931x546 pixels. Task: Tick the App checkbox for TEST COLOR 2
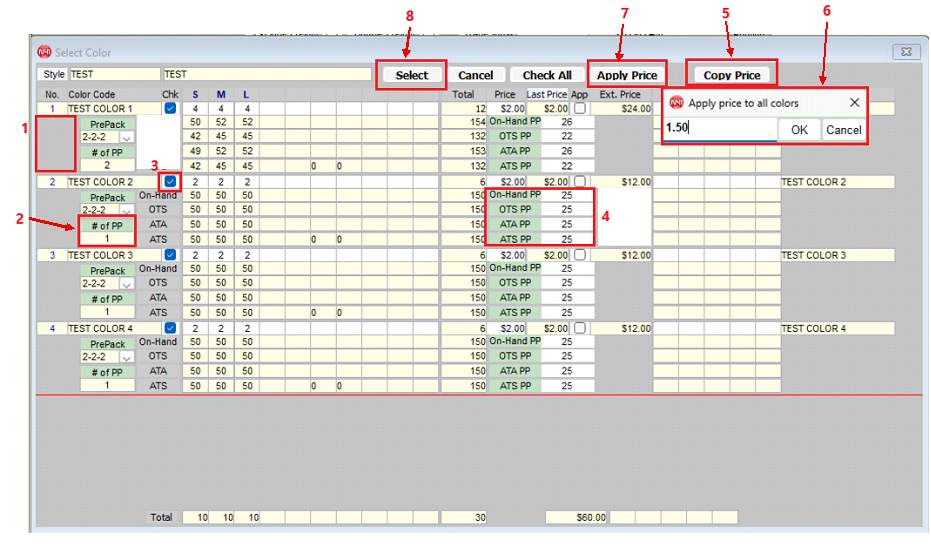[580, 182]
